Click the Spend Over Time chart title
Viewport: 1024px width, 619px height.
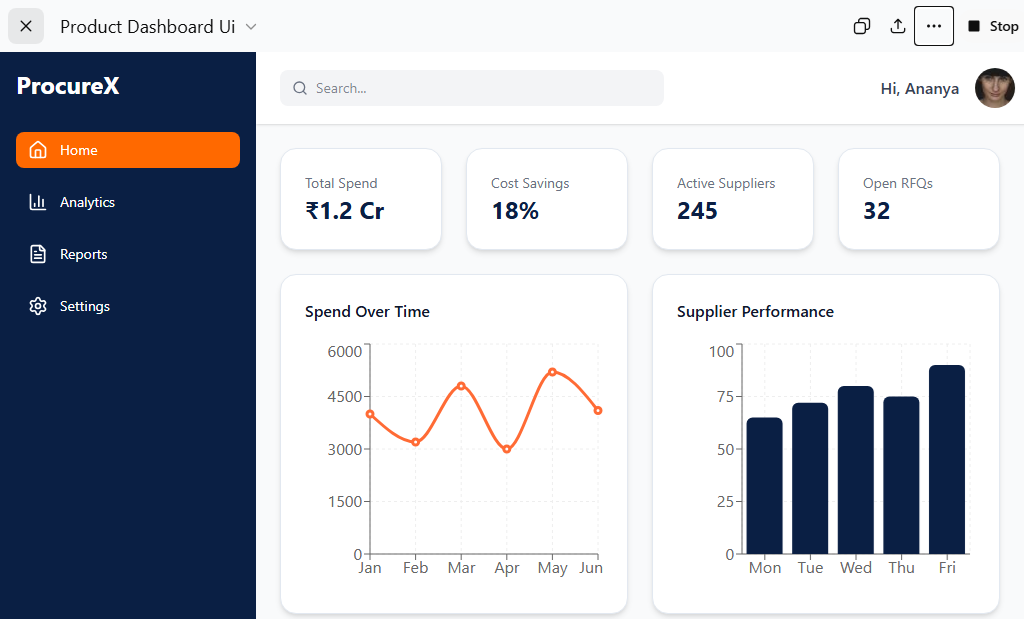(367, 312)
